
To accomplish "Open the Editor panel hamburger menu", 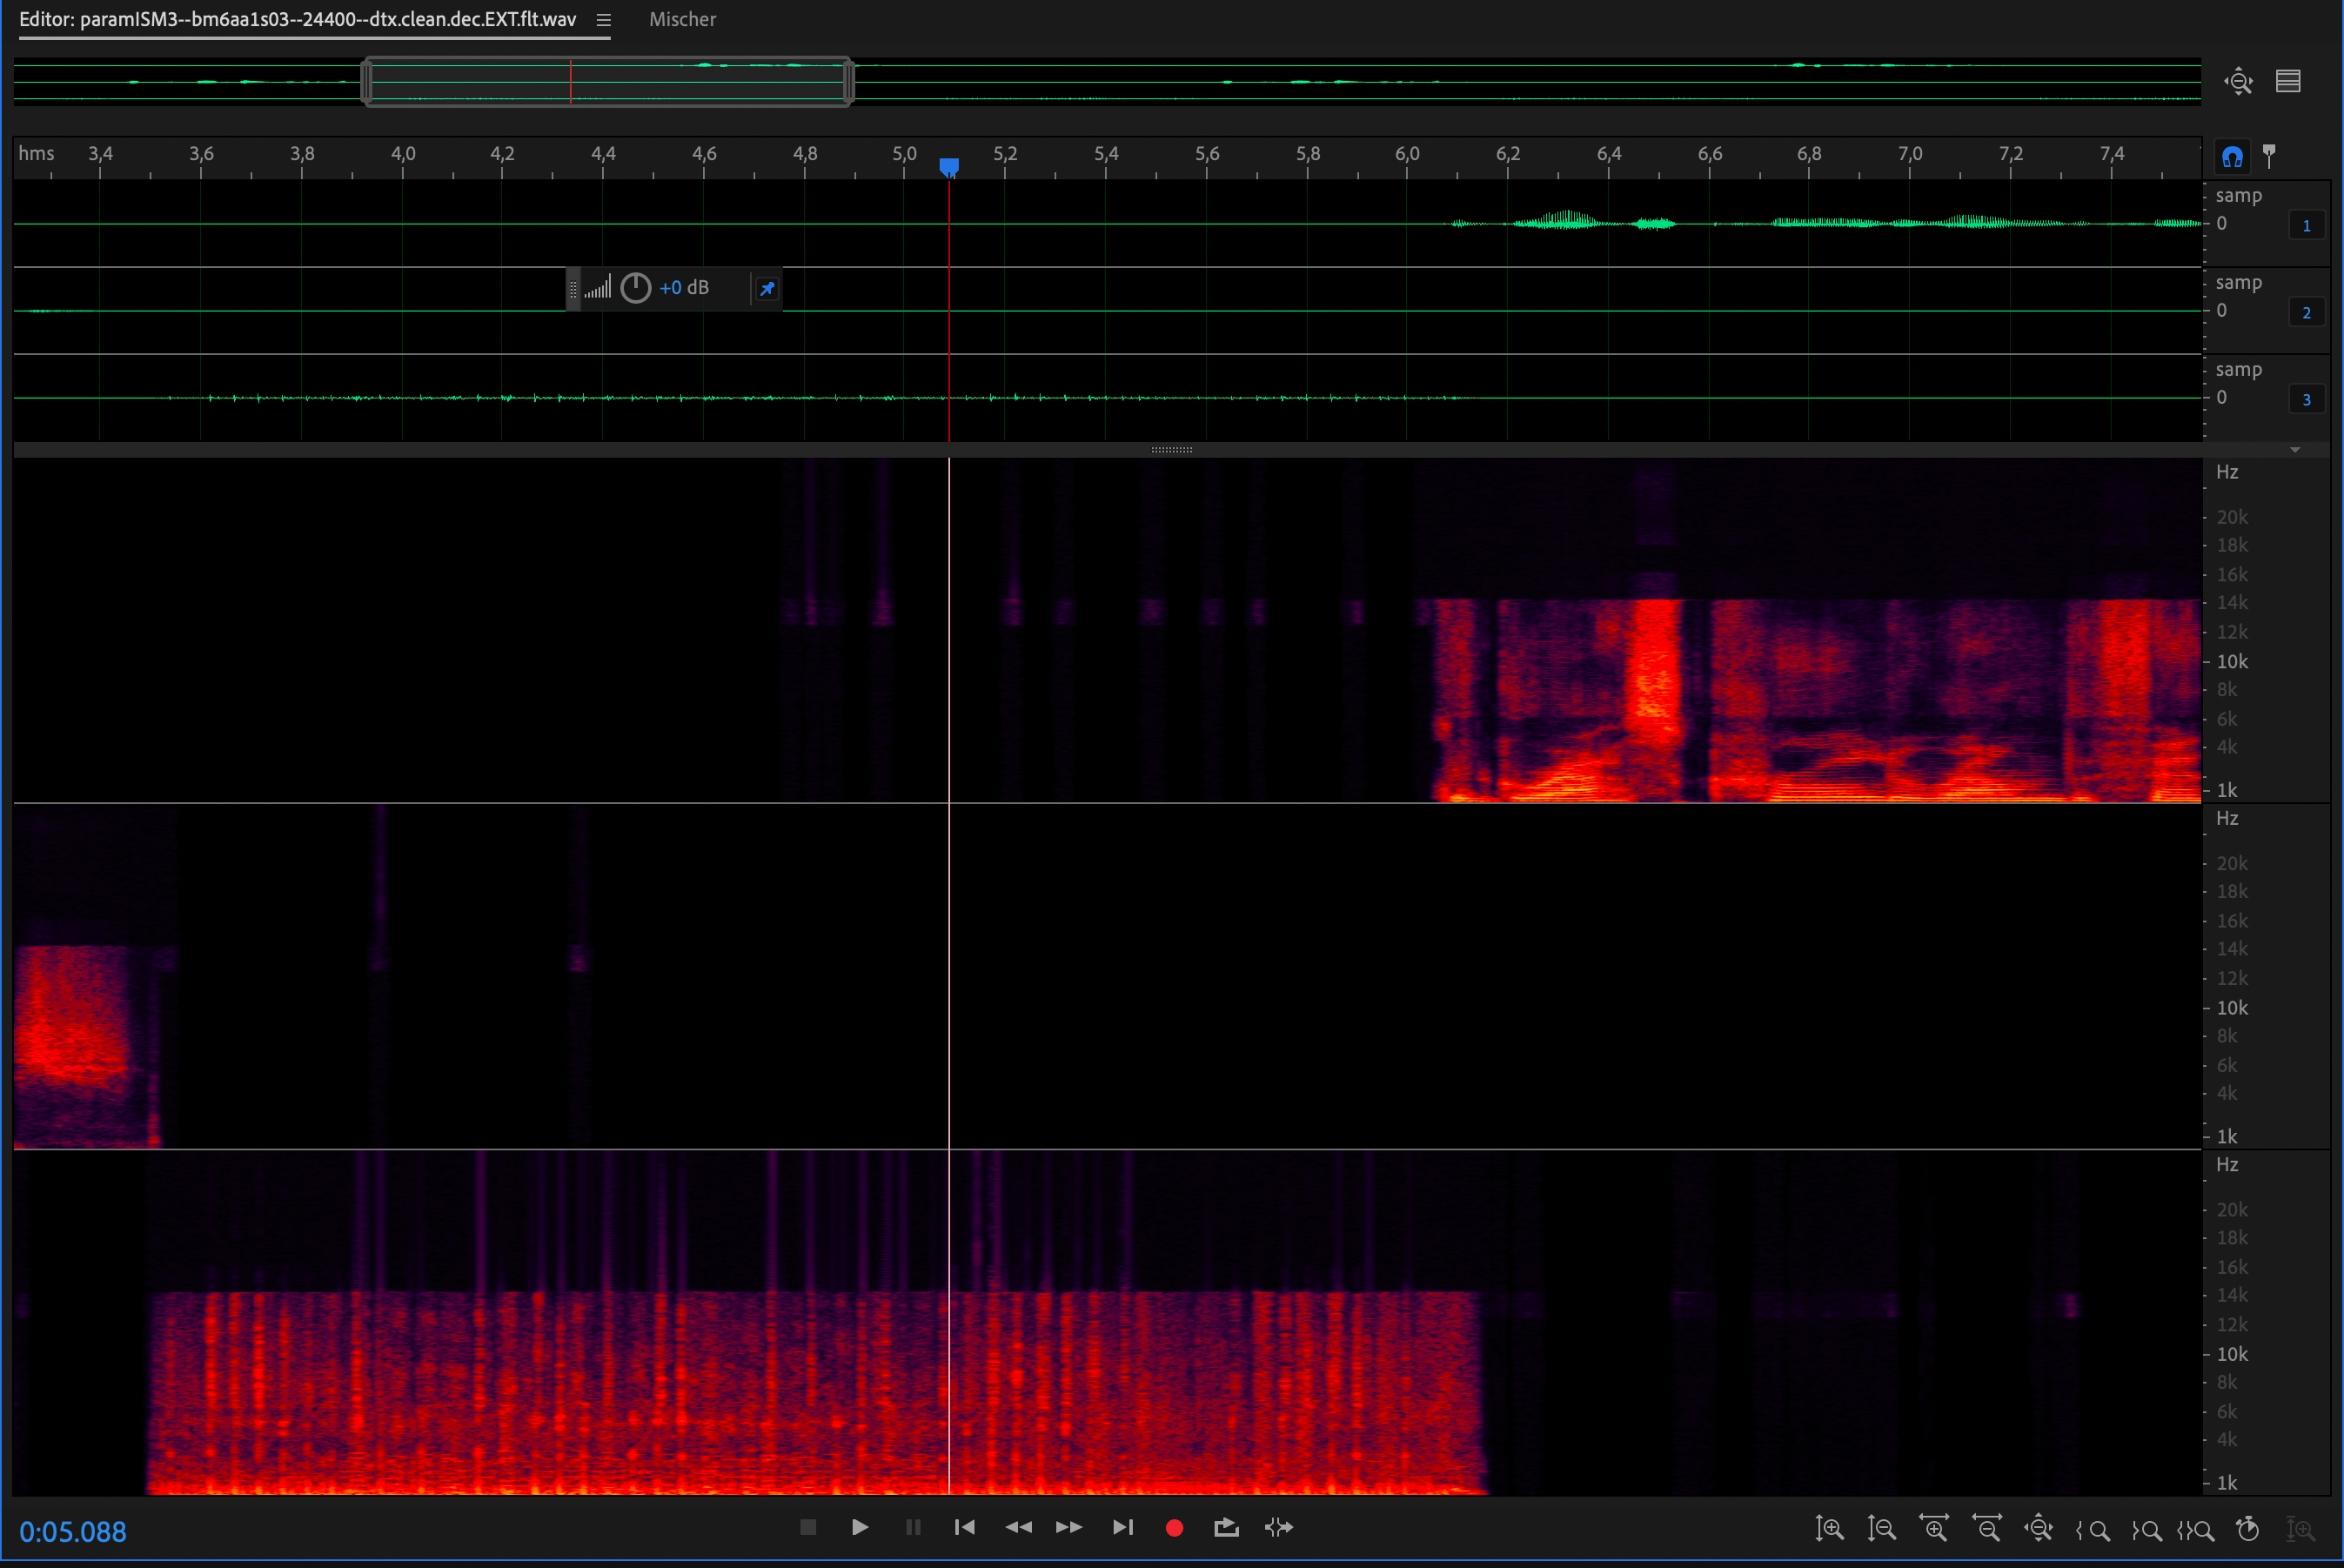I will (603, 20).
